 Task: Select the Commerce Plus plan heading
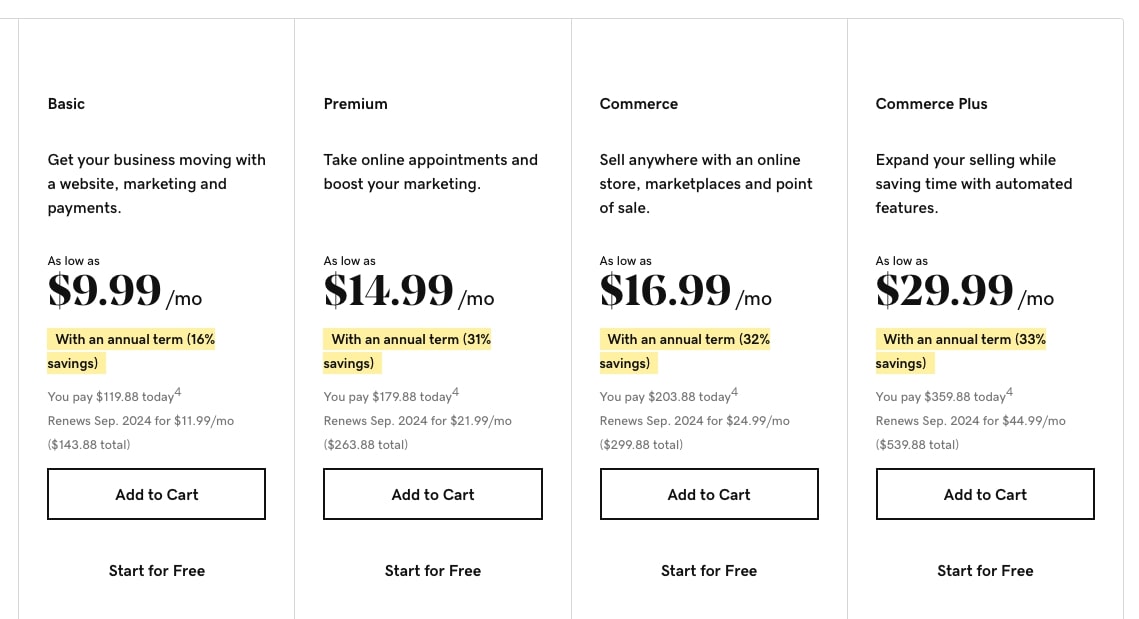pyautogui.click(x=931, y=104)
